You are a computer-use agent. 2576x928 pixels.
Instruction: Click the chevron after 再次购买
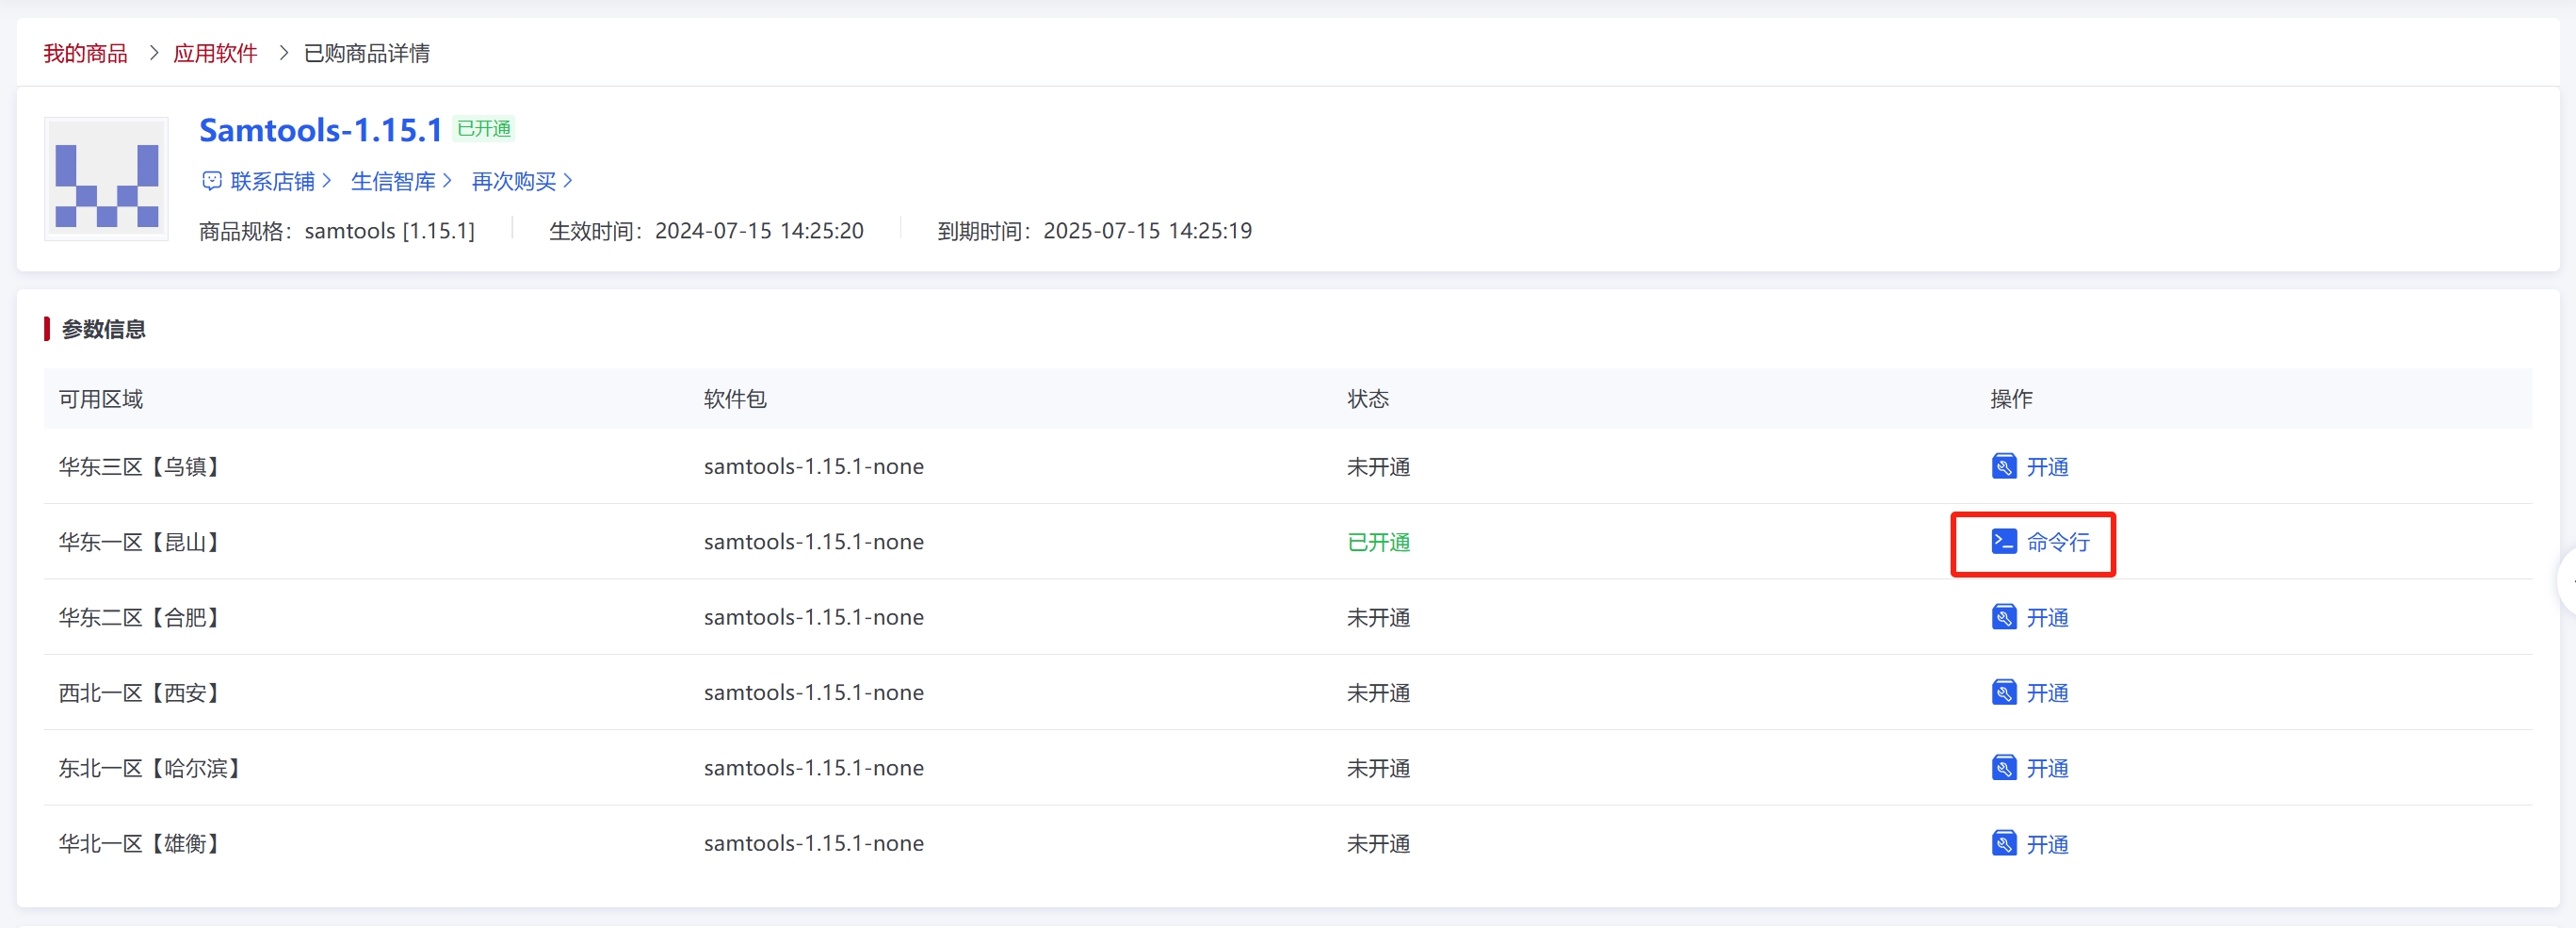click(x=568, y=181)
